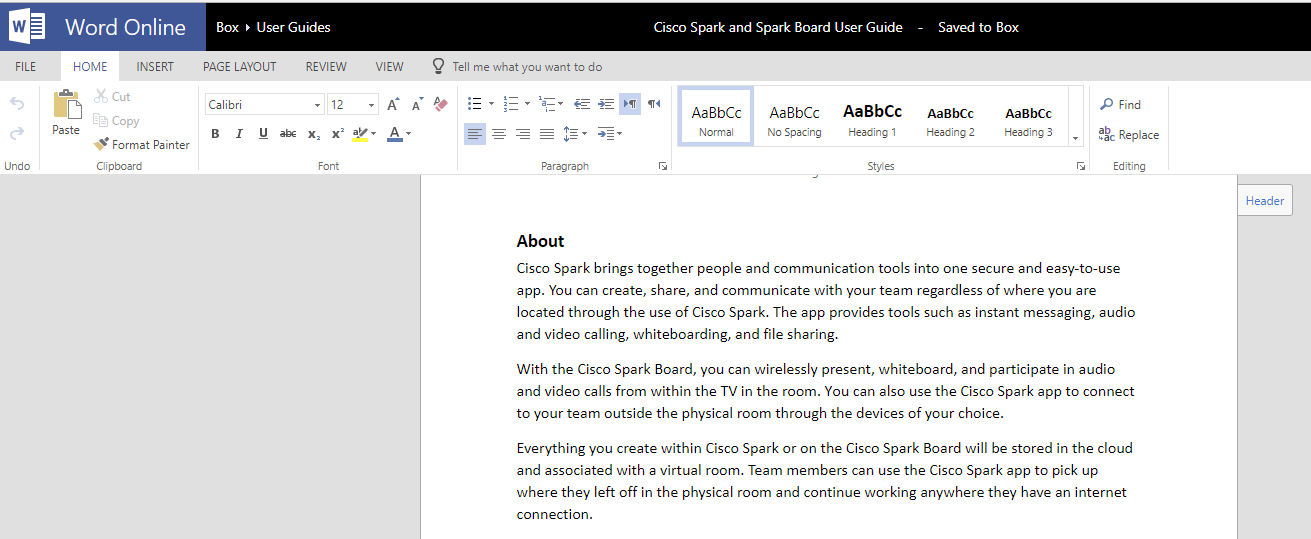Expand the multilevel list dropdown arrow
1311x539 pixels.
(561, 104)
